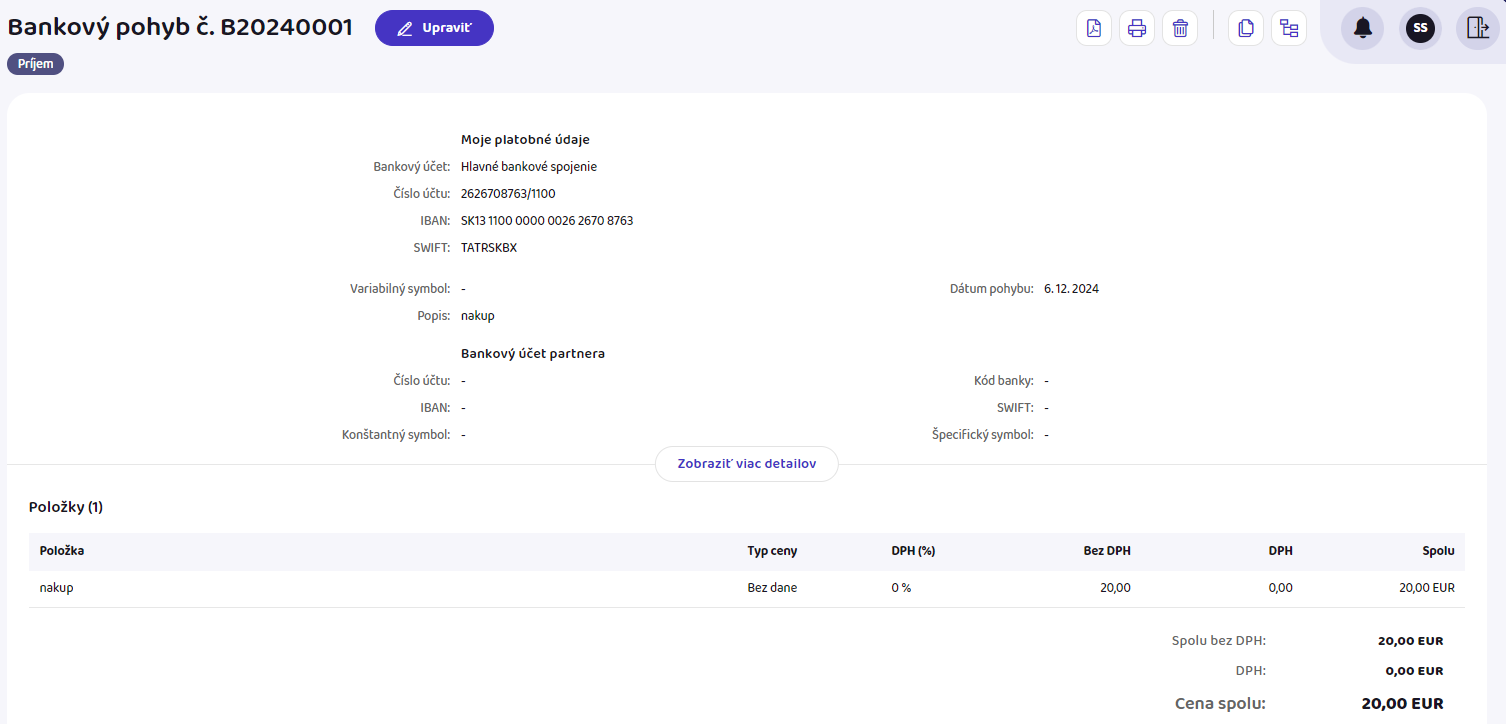
Task: Export the bank movement to PDF
Action: point(1094,28)
